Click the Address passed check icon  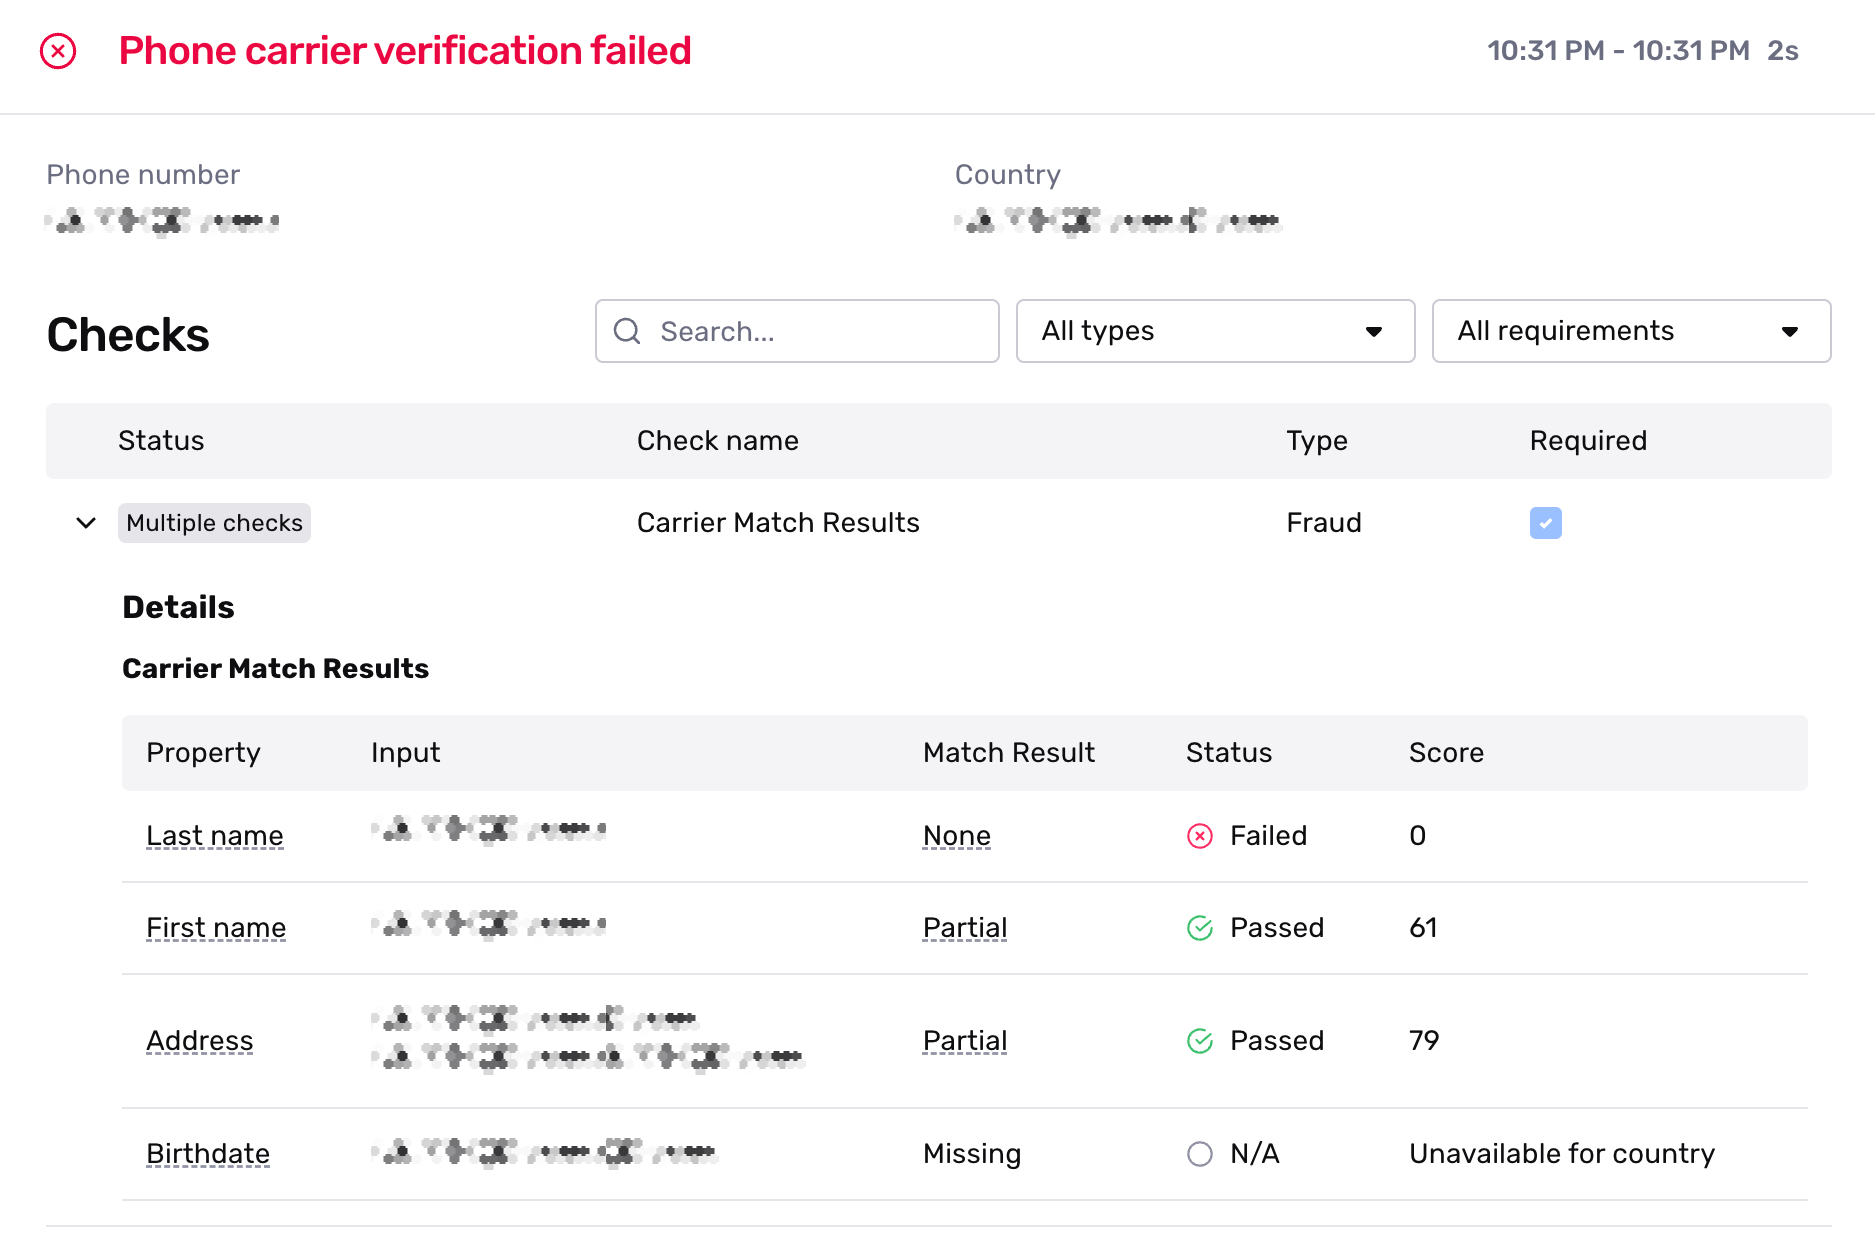click(1200, 1041)
